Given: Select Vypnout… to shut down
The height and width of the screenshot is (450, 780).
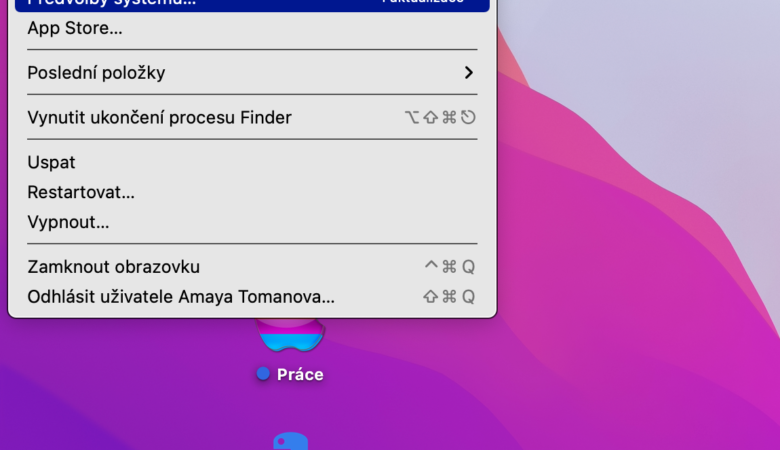Looking at the screenshot, I should [x=68, y=222].
